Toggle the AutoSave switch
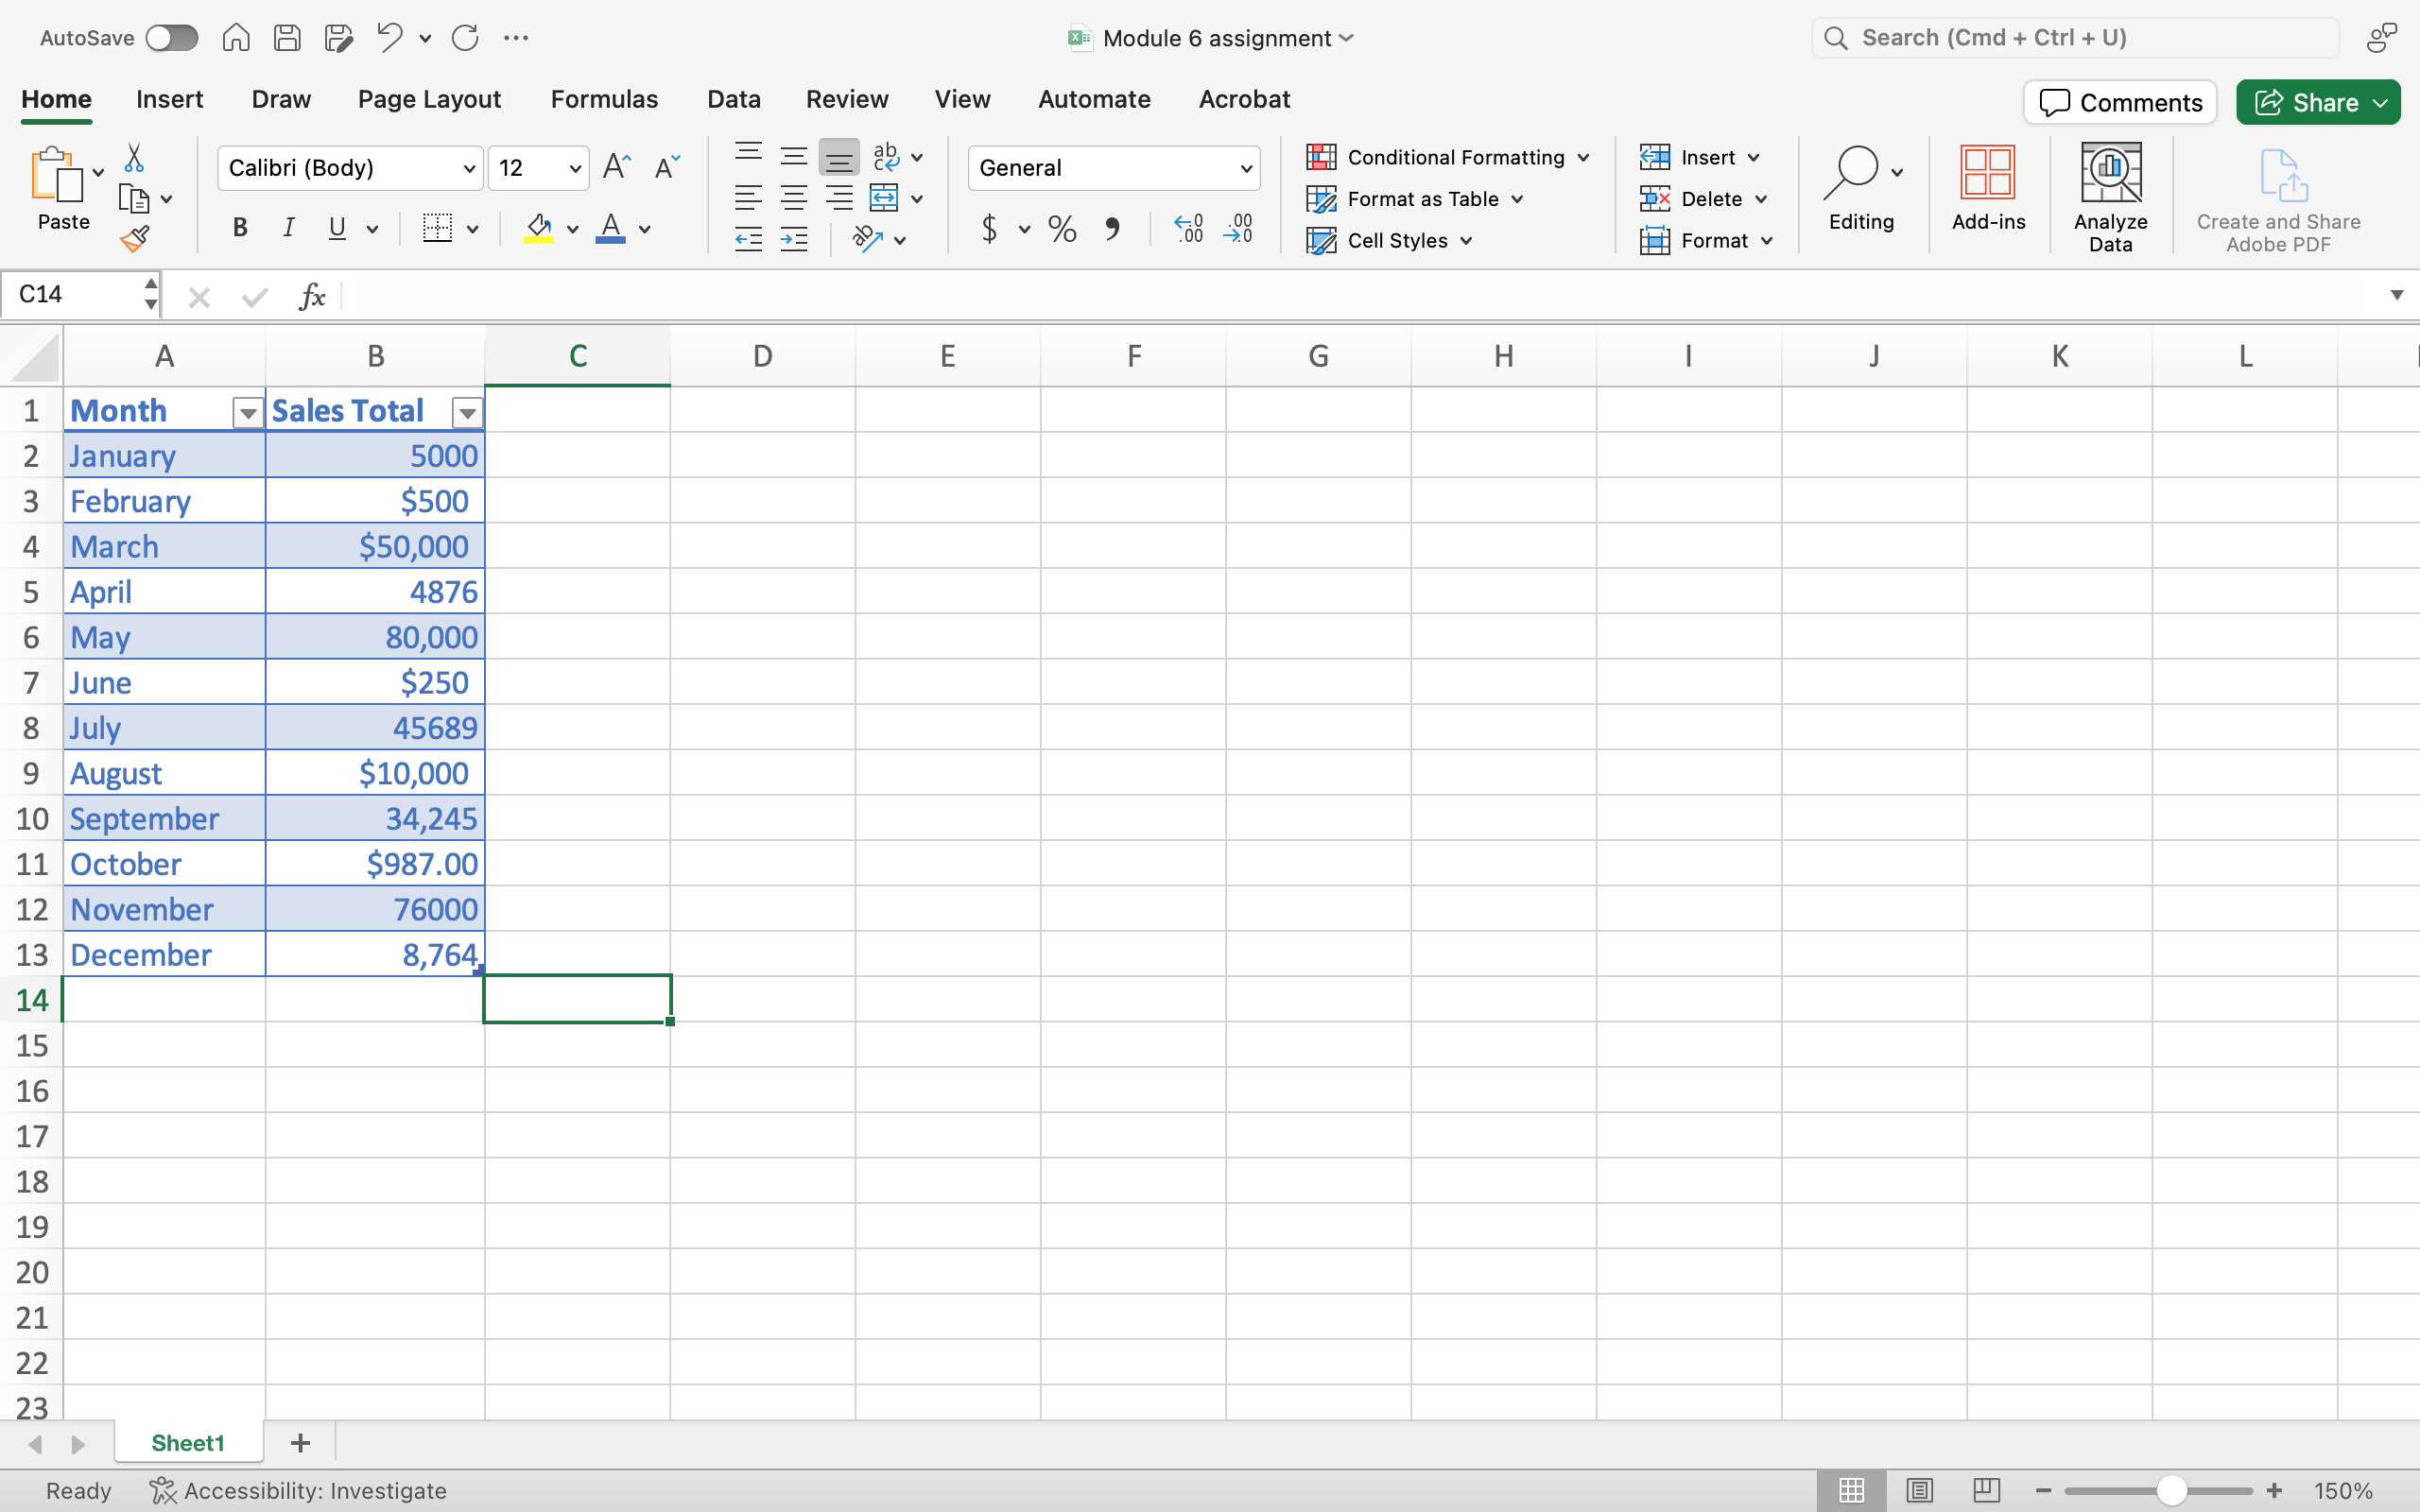Screen dimensions: 2420x1512 171,38
